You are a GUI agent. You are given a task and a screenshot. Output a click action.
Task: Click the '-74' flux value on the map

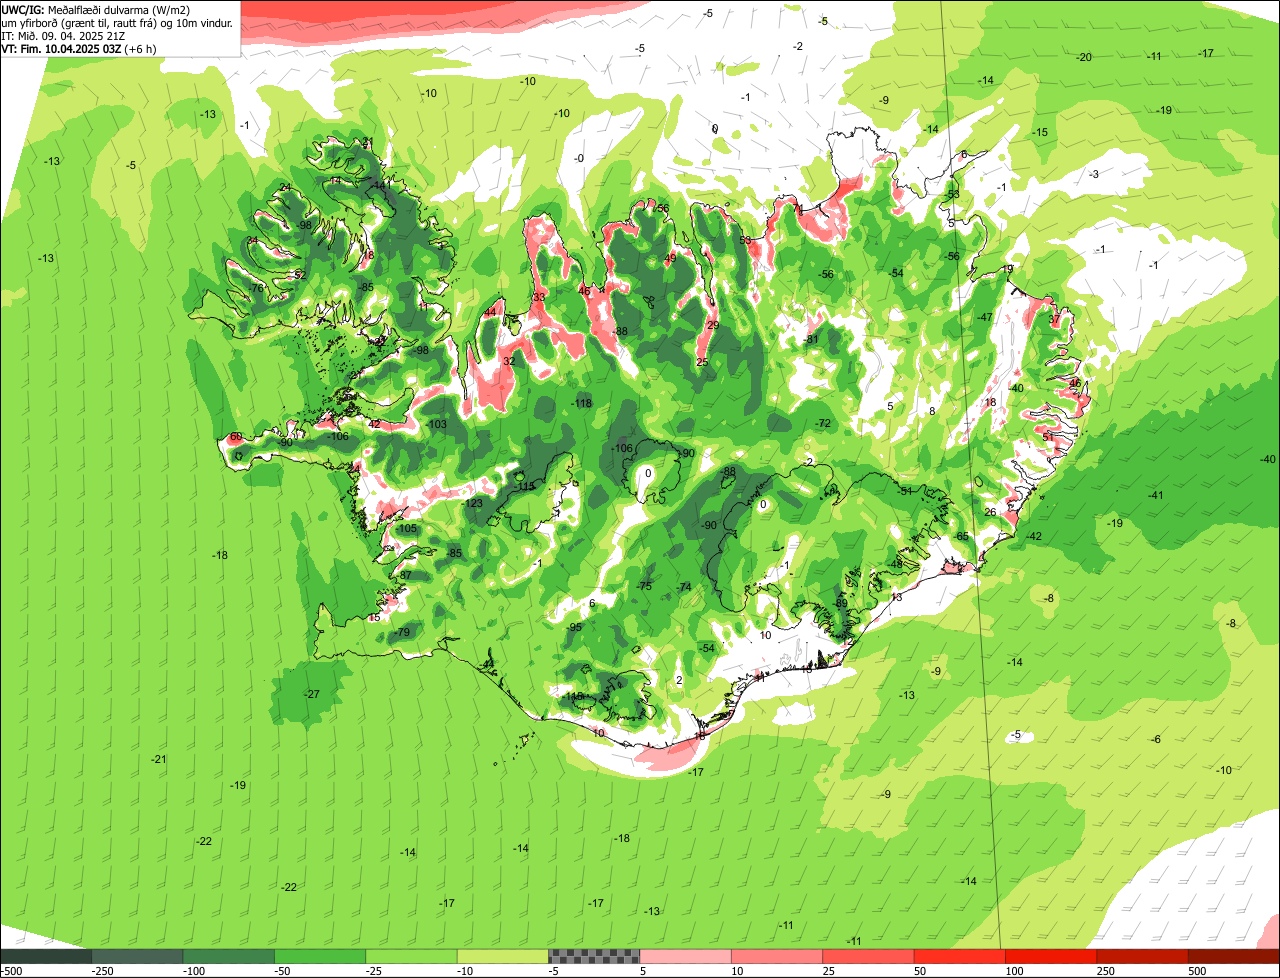(x=684, y=587)
